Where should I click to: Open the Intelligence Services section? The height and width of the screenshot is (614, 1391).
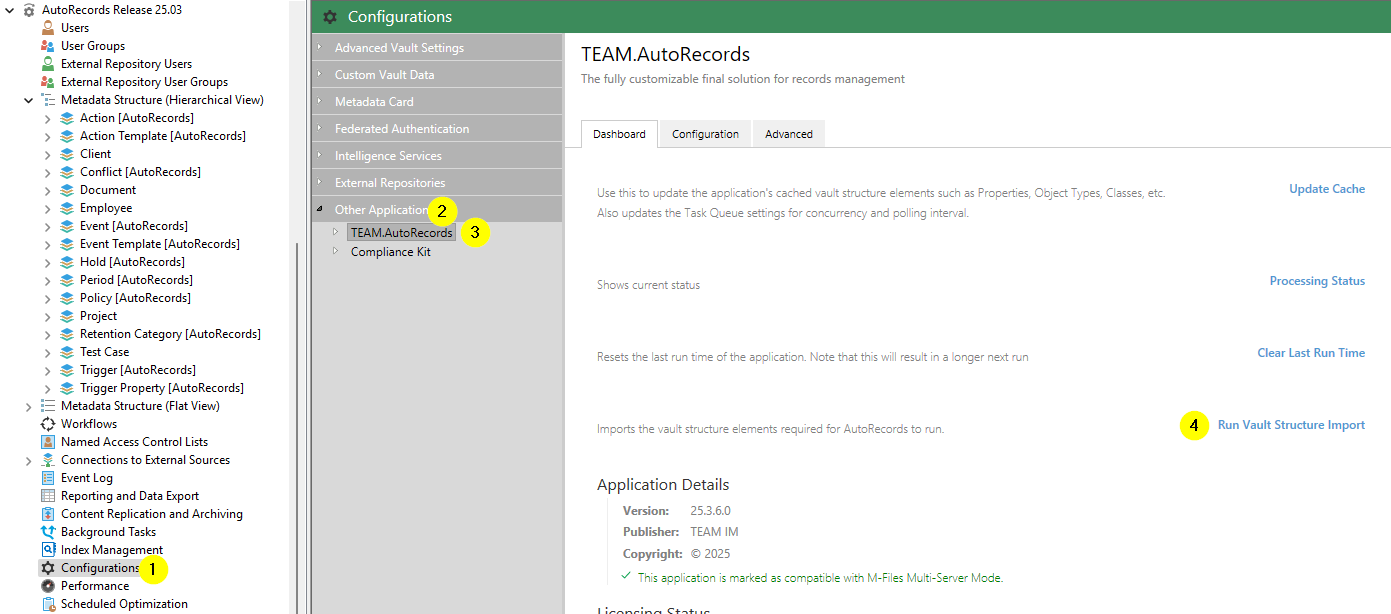(x=438, y=155)
